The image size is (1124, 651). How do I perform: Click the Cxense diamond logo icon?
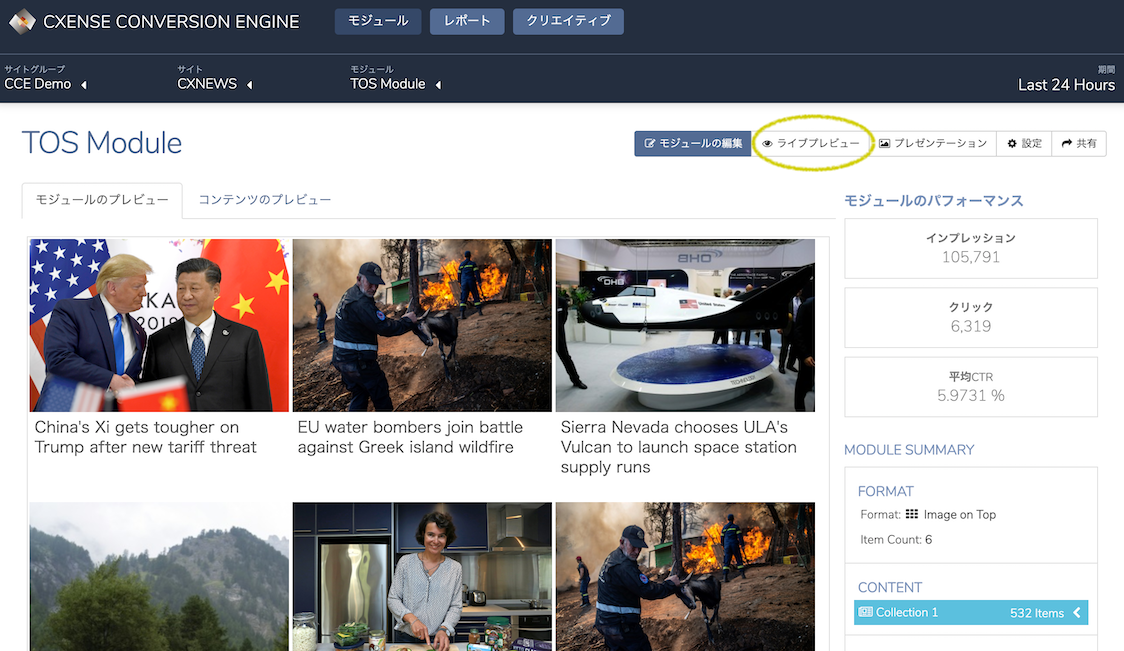click(22, 22)
